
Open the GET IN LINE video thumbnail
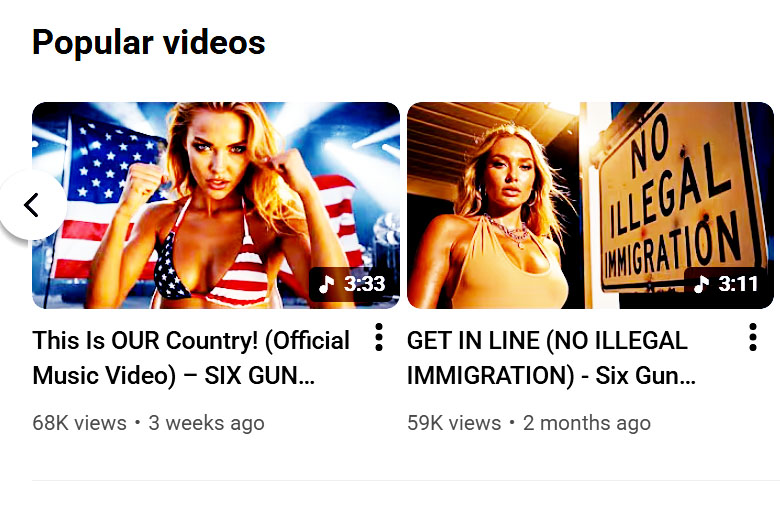(590, 205)
